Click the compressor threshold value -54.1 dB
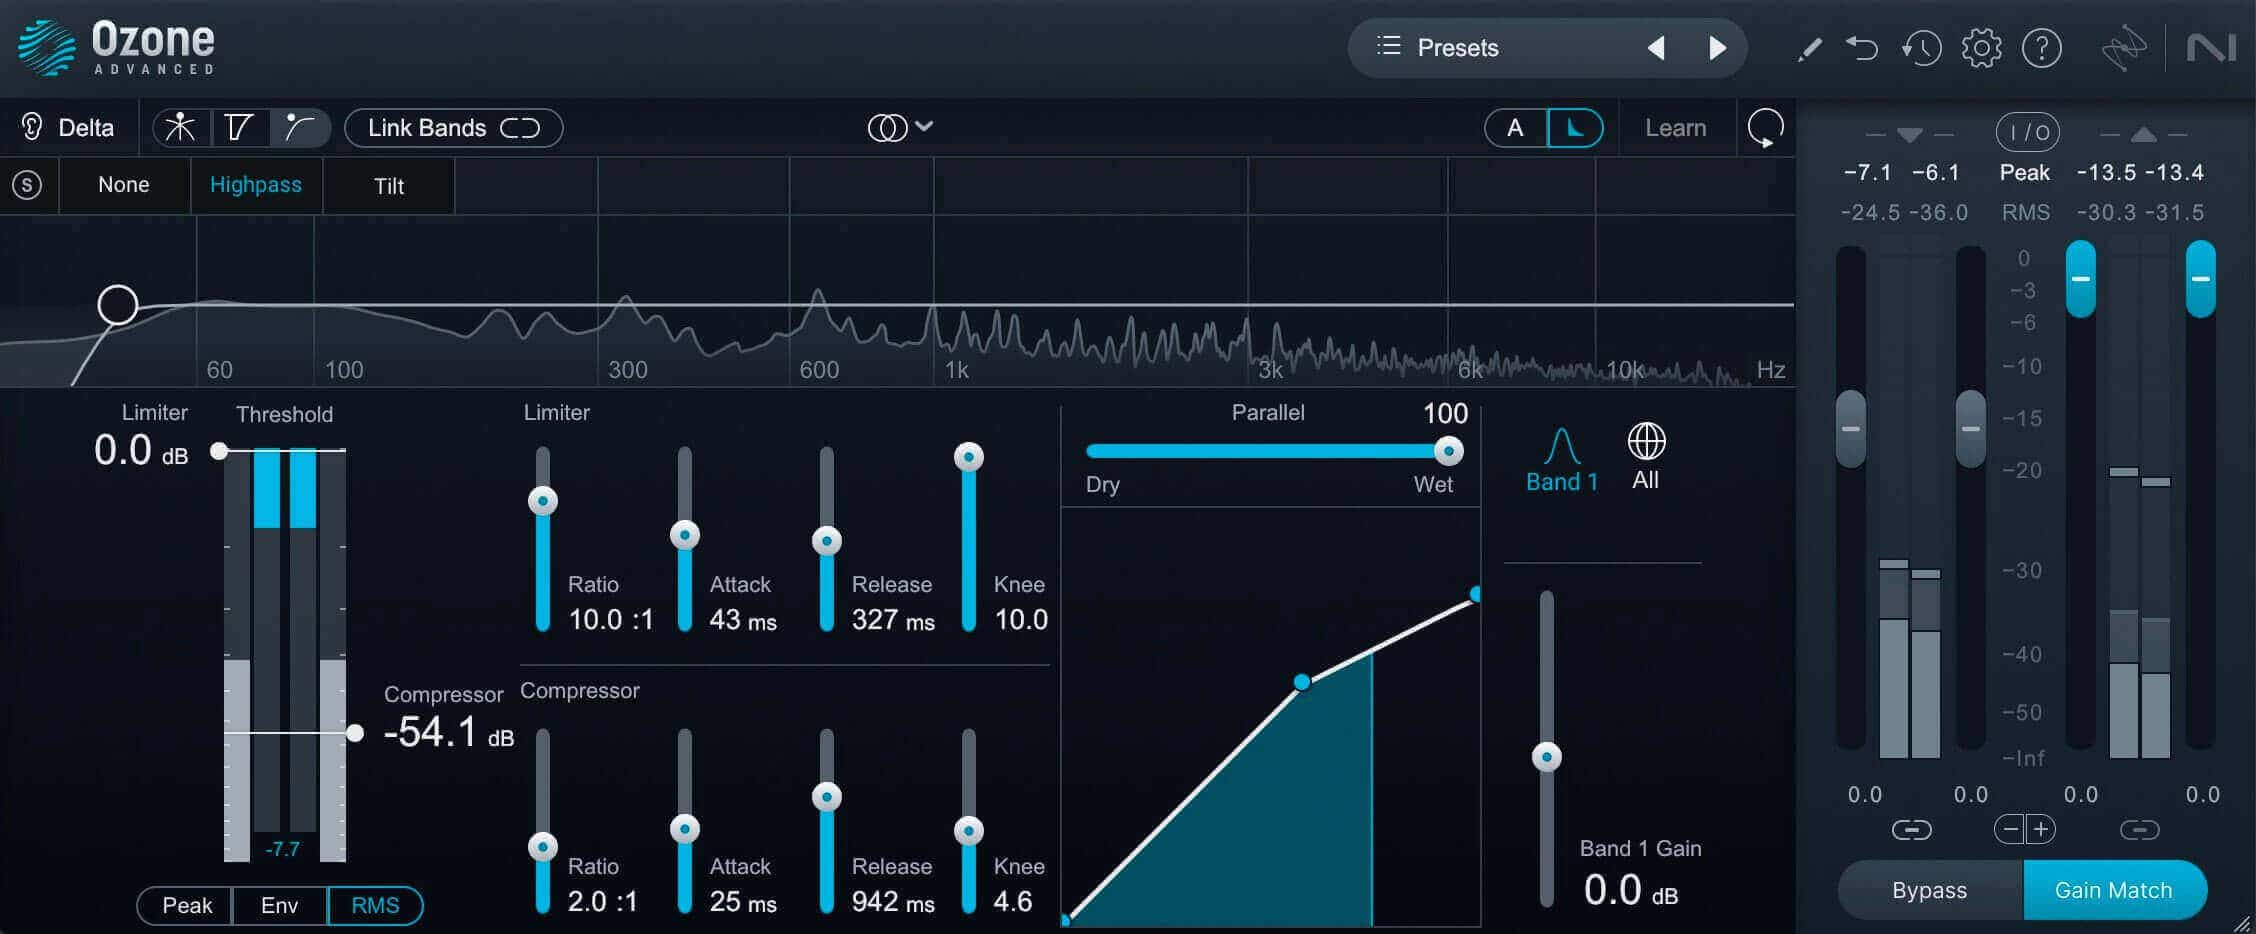Screen dimensions: 2256x934 448,733
